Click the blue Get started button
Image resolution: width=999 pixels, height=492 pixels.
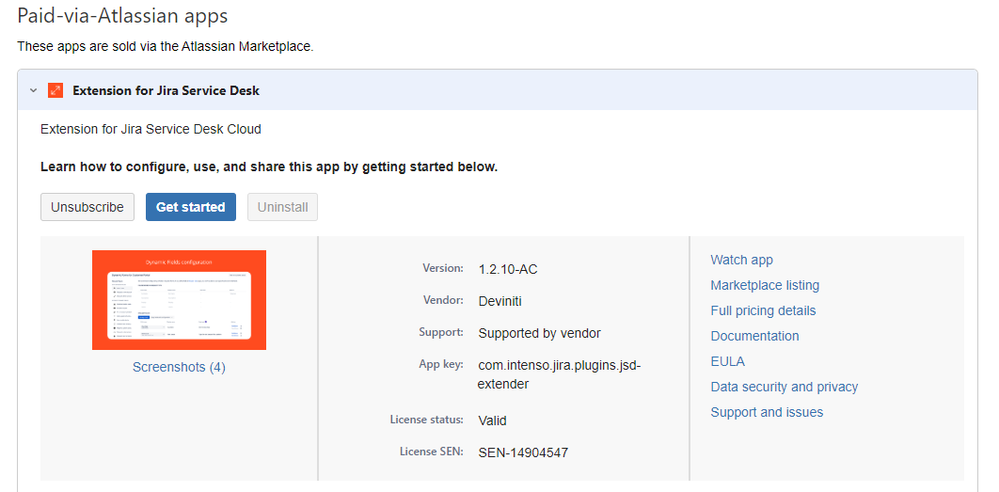(x=190, y=207)
